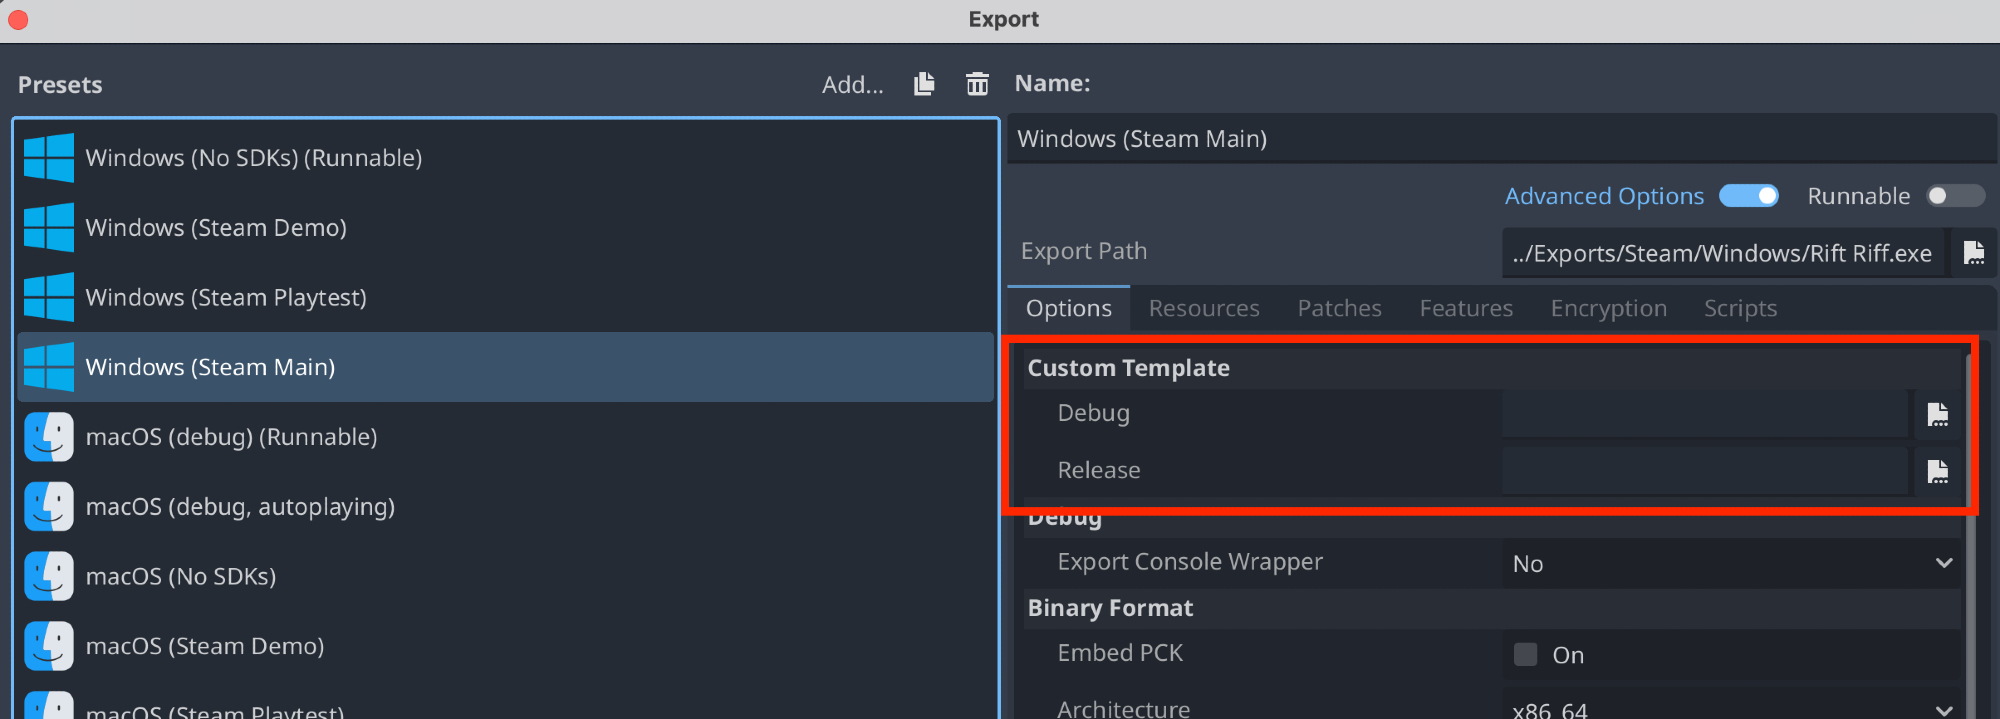Browse for custom Debug template file

tap(1937, 414)
